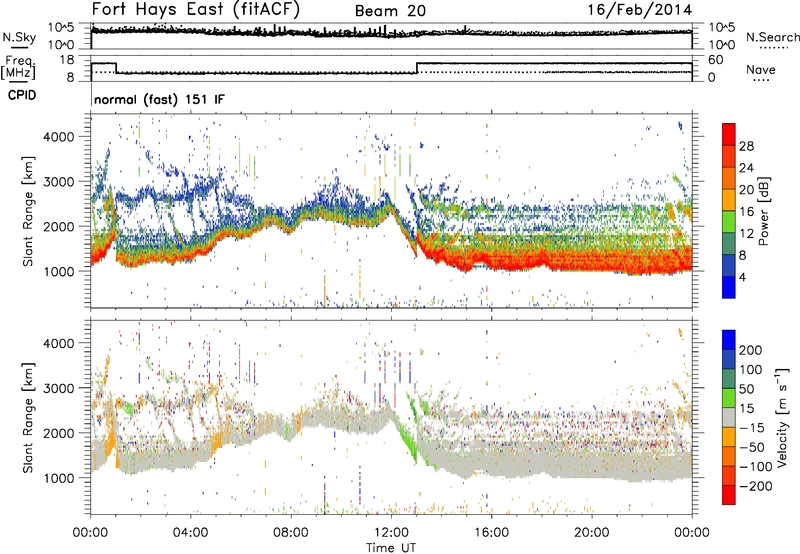Click the "100" value on the velocity colorbar
This screenshot has width=800, height=554.
[751, 370]
